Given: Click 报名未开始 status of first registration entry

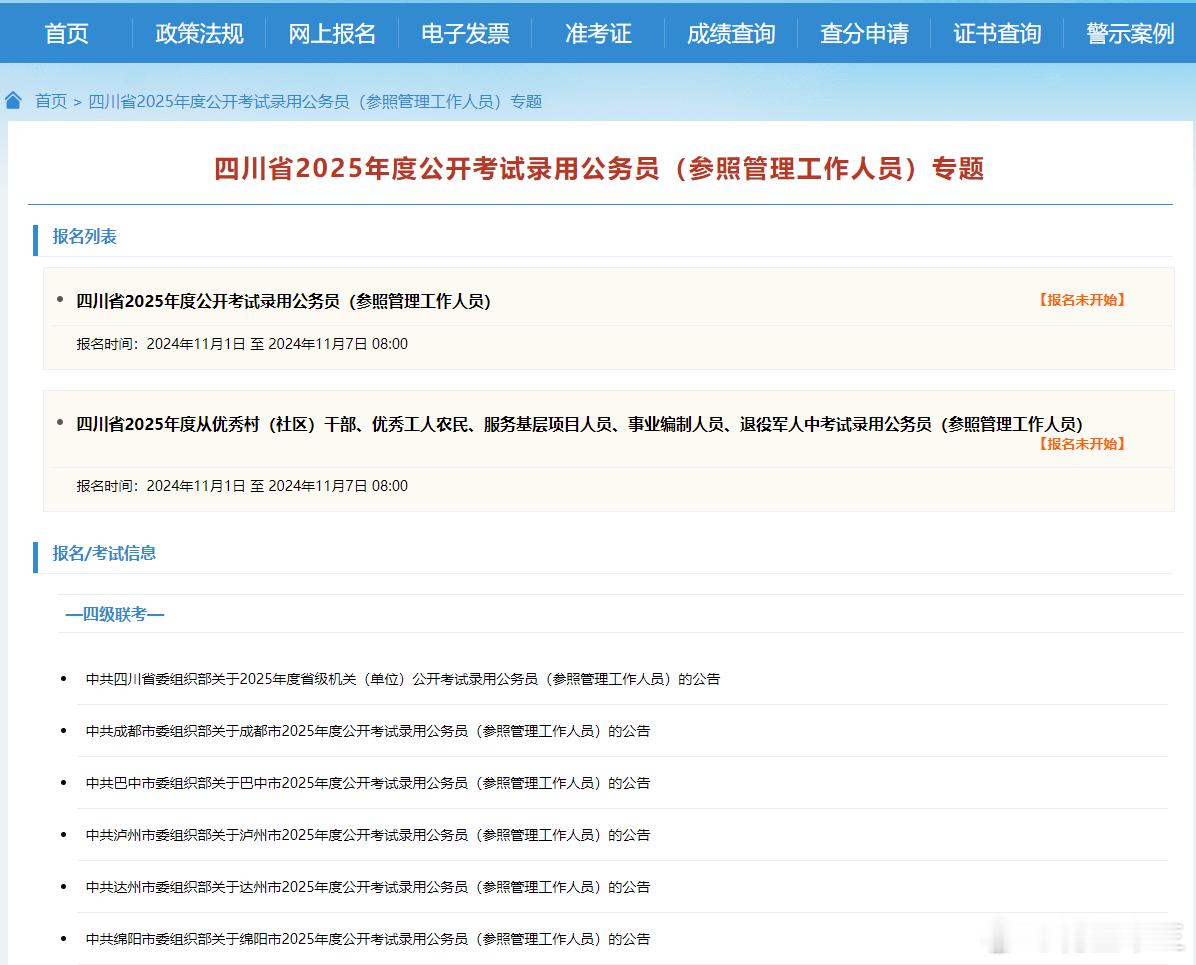Looking at the screenshot, I should click(x=1082, y=300).
